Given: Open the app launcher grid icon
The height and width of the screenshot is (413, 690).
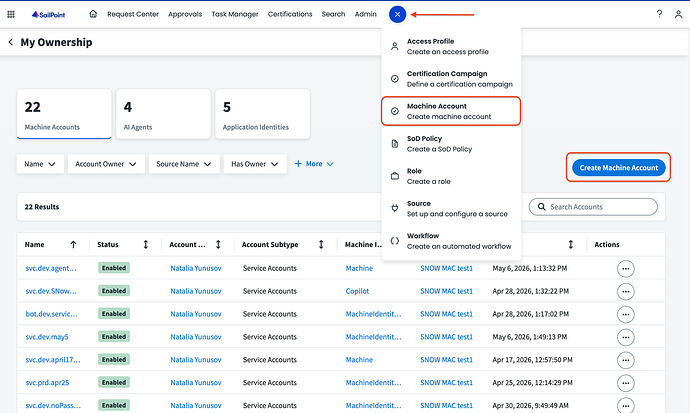Looking at the screenshot, I should click(x=11, y=15).
